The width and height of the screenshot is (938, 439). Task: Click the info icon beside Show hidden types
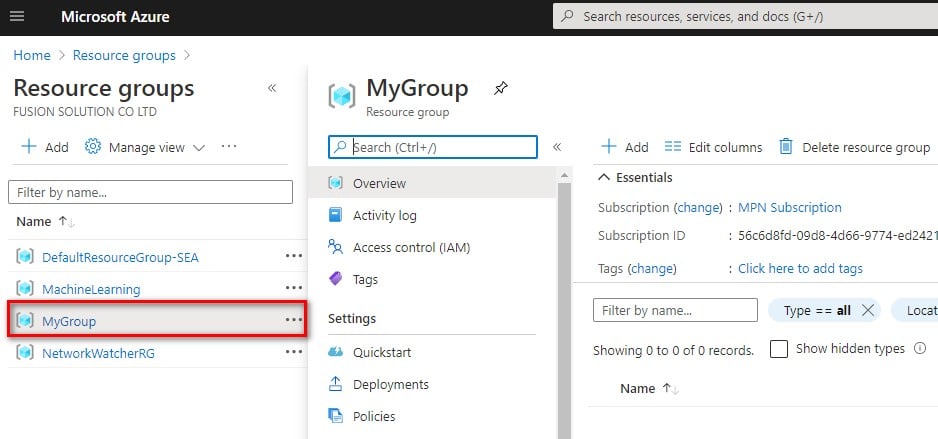click(x=920, y=348)
